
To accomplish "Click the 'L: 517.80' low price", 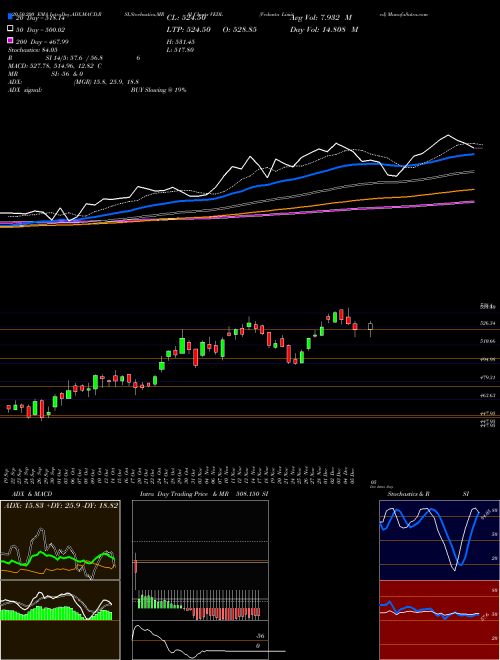I will [180, 50].
